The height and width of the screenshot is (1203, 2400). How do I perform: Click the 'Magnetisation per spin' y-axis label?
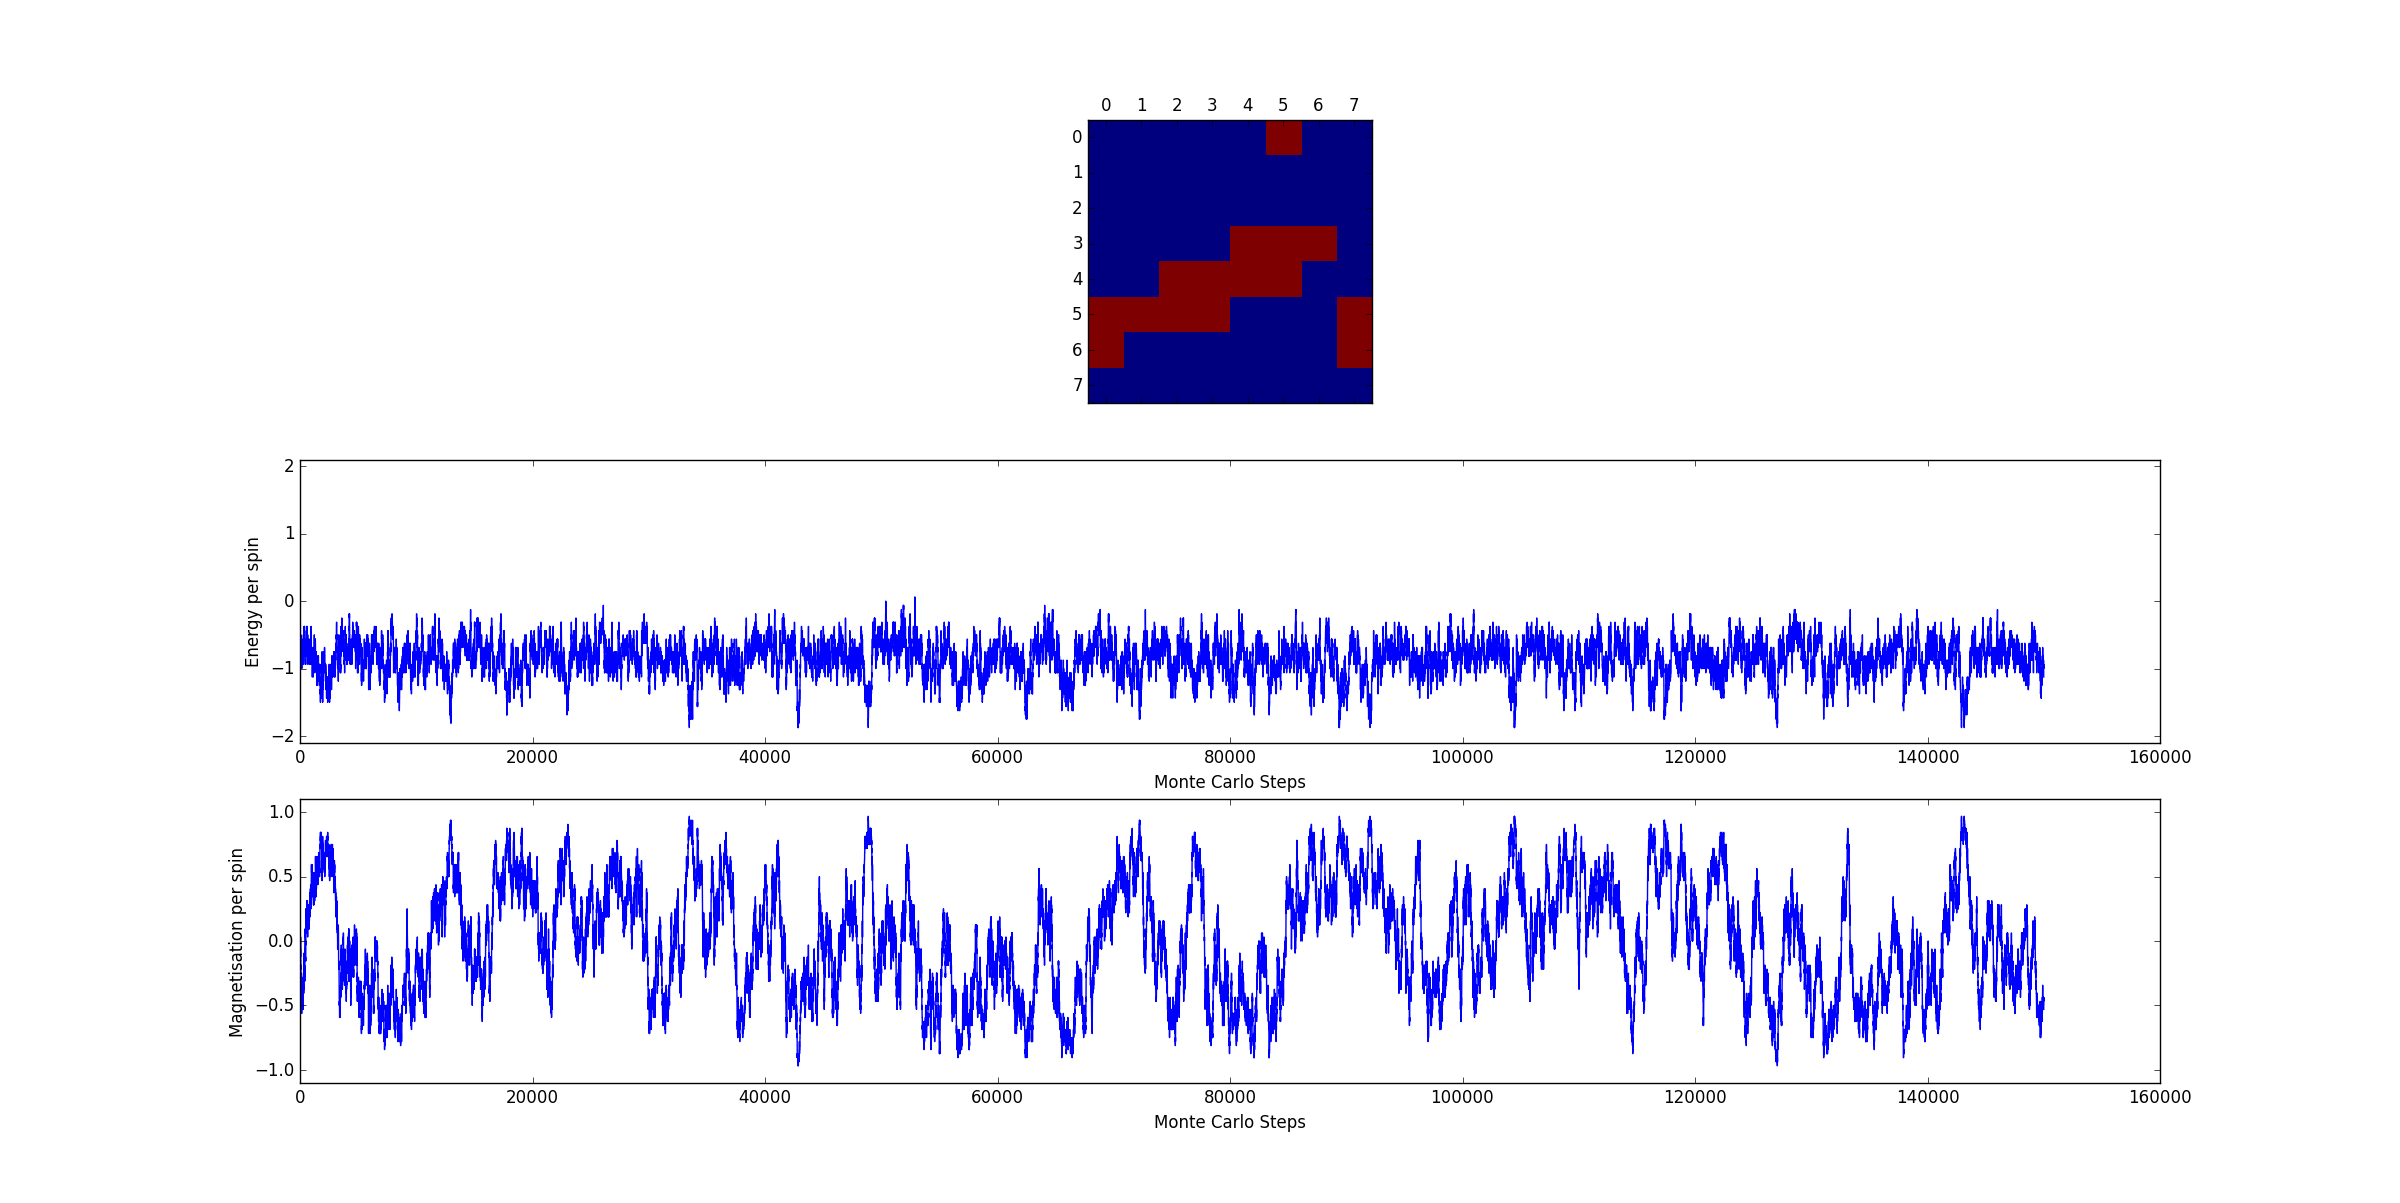(x=237, y=942)
